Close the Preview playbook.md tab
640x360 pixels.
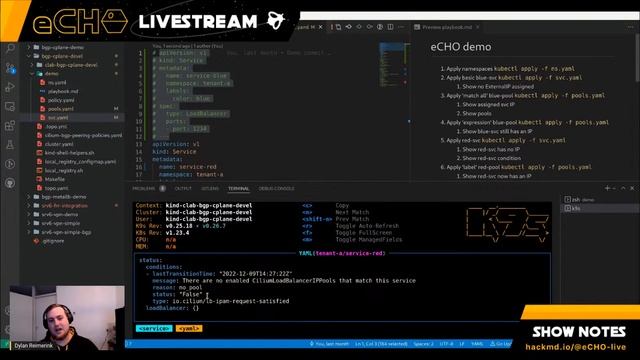tap(477, 27)
